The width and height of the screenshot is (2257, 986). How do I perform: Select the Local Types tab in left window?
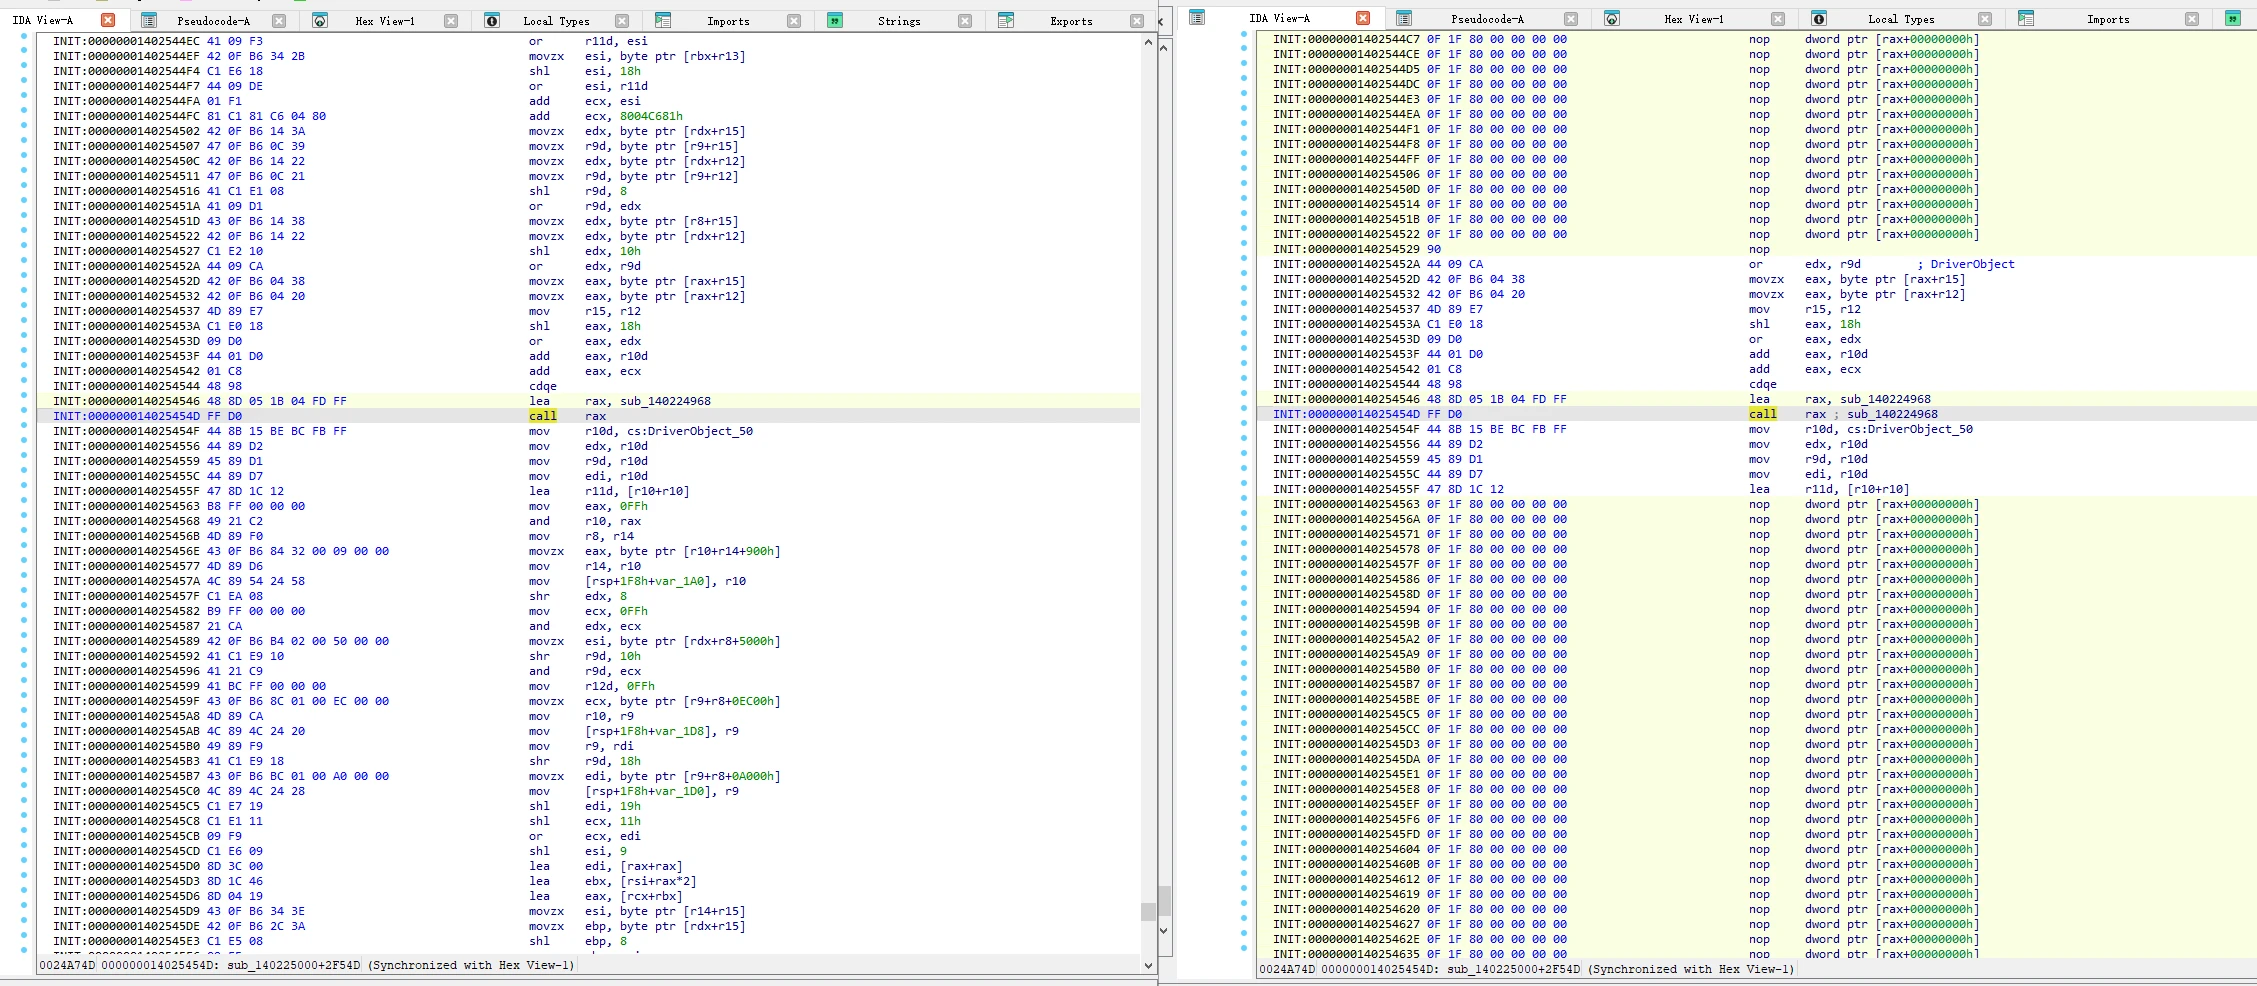pos(556,21)
